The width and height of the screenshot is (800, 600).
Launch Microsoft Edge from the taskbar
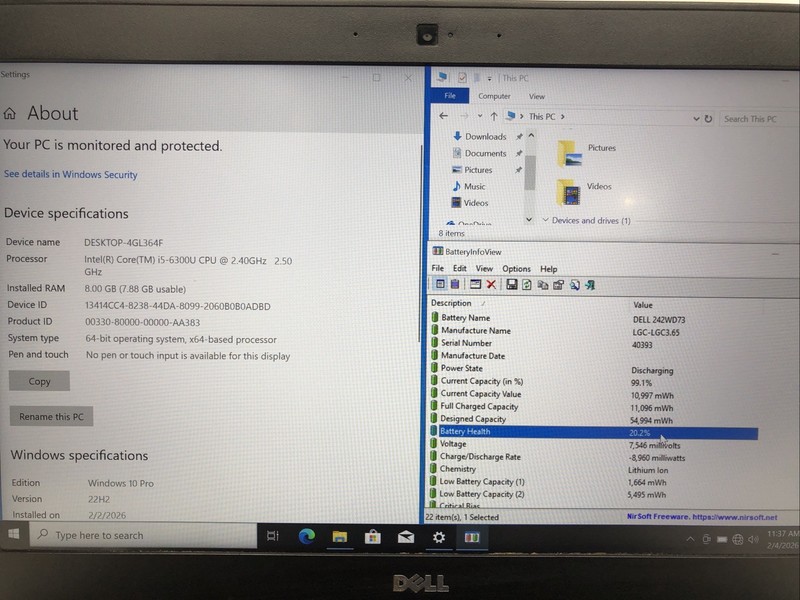pos(307,536)
